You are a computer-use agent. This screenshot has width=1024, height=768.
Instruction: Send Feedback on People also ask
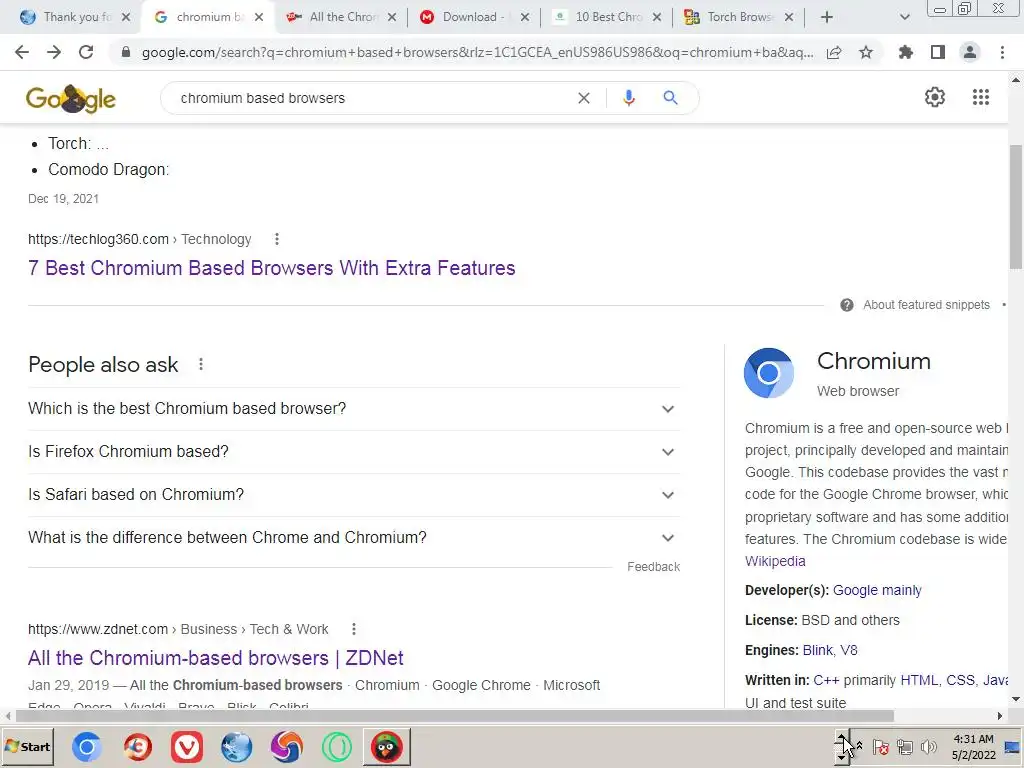653,567
